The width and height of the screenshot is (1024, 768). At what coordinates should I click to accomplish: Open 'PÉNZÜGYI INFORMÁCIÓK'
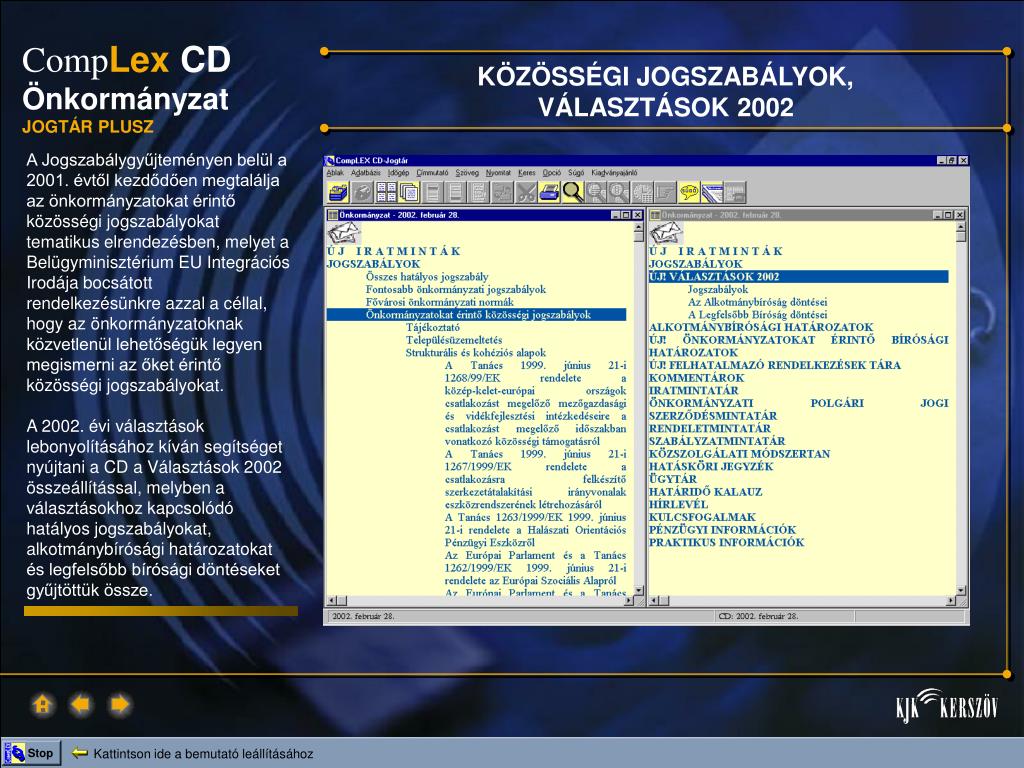pyautogui.click(x=722, y=530)
